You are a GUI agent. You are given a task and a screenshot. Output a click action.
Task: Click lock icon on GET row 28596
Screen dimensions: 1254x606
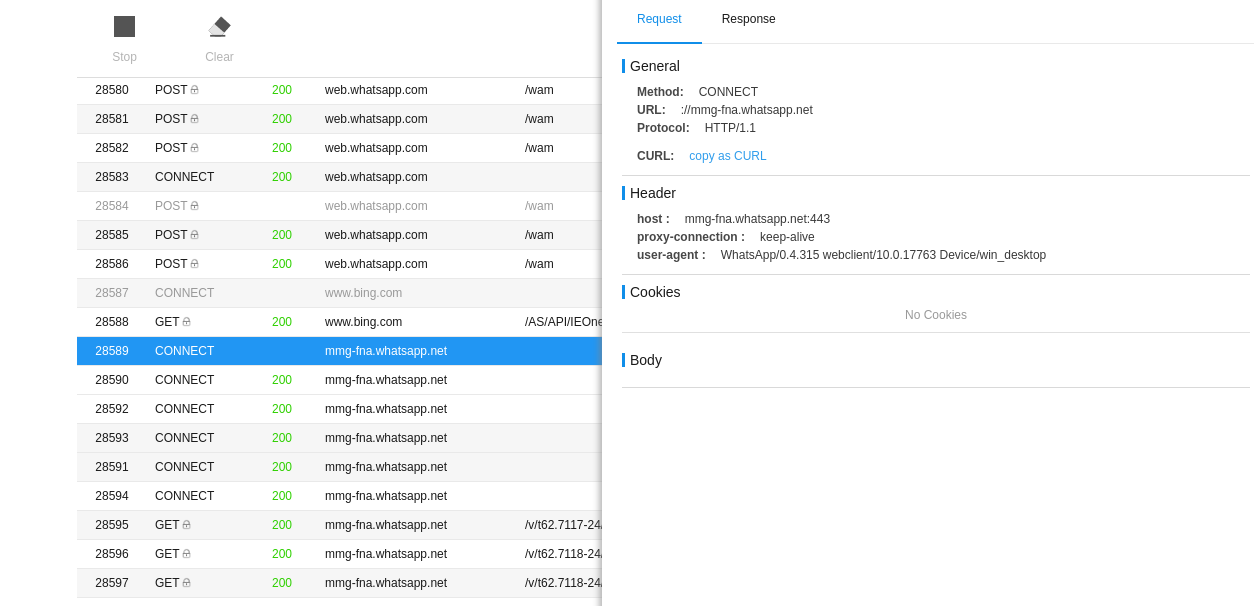coord(186,554)
